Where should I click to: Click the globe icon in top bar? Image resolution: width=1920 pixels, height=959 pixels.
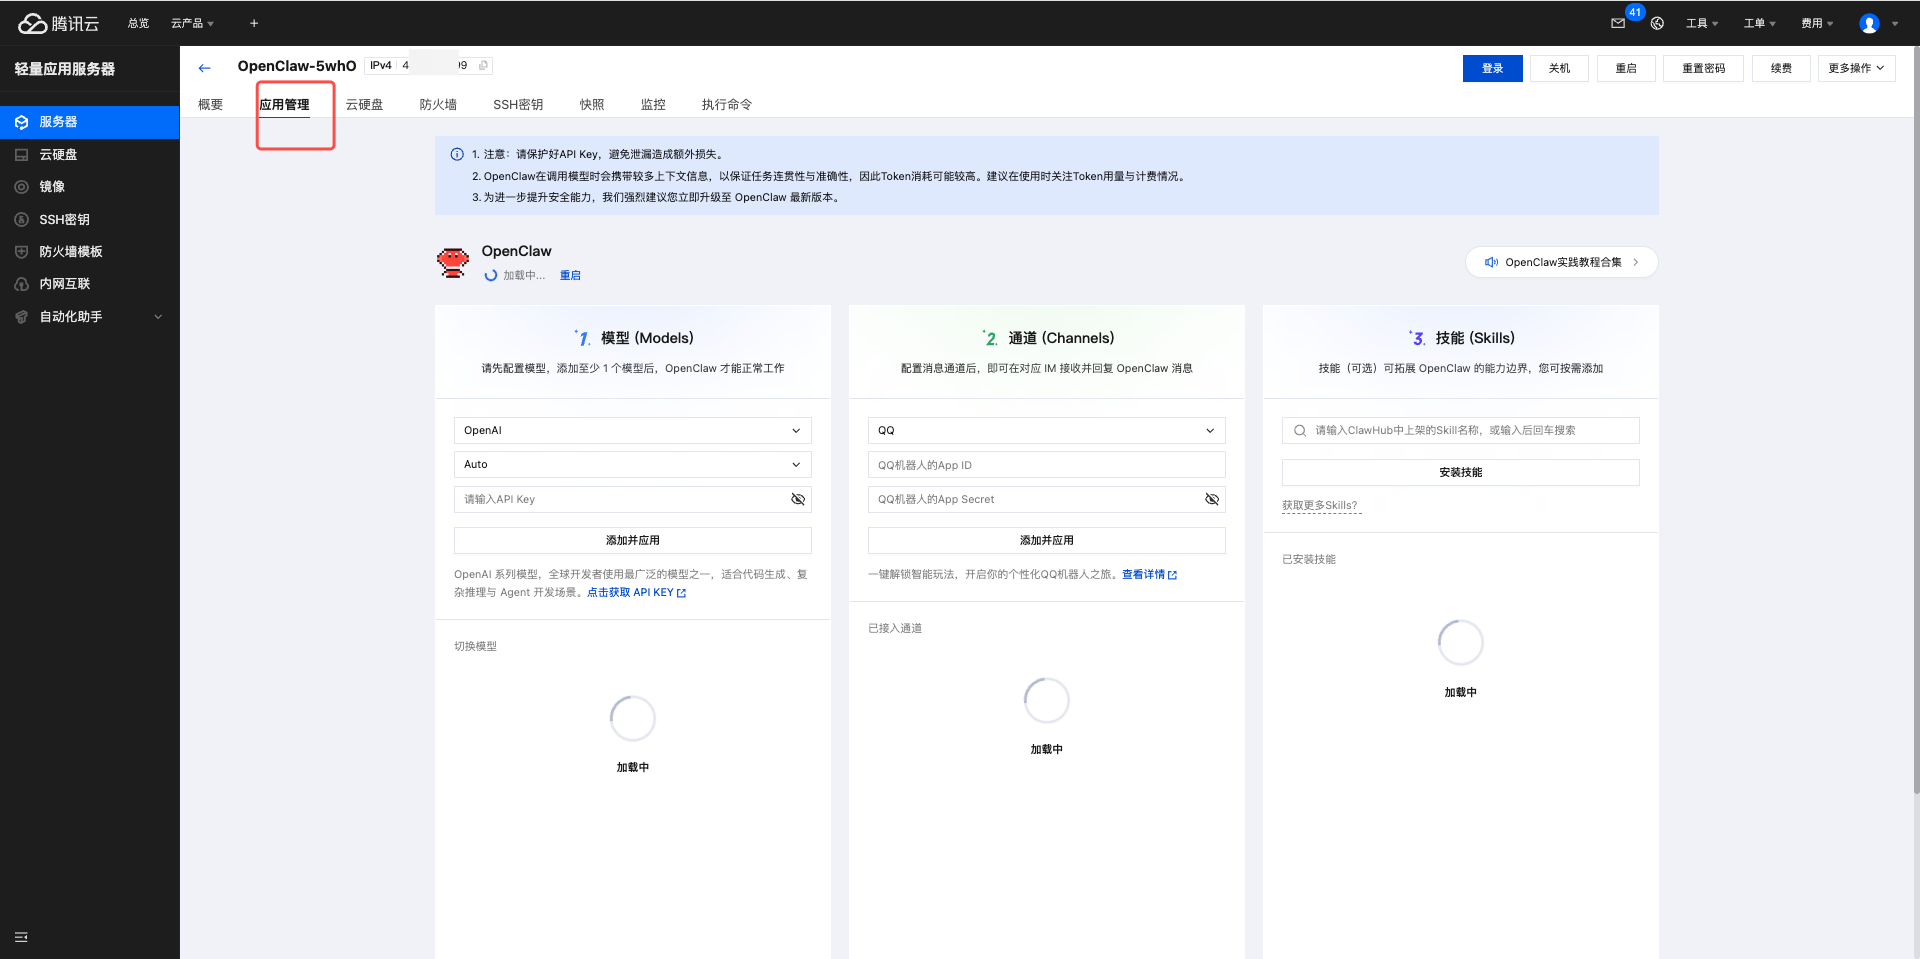coord(1657,23)
